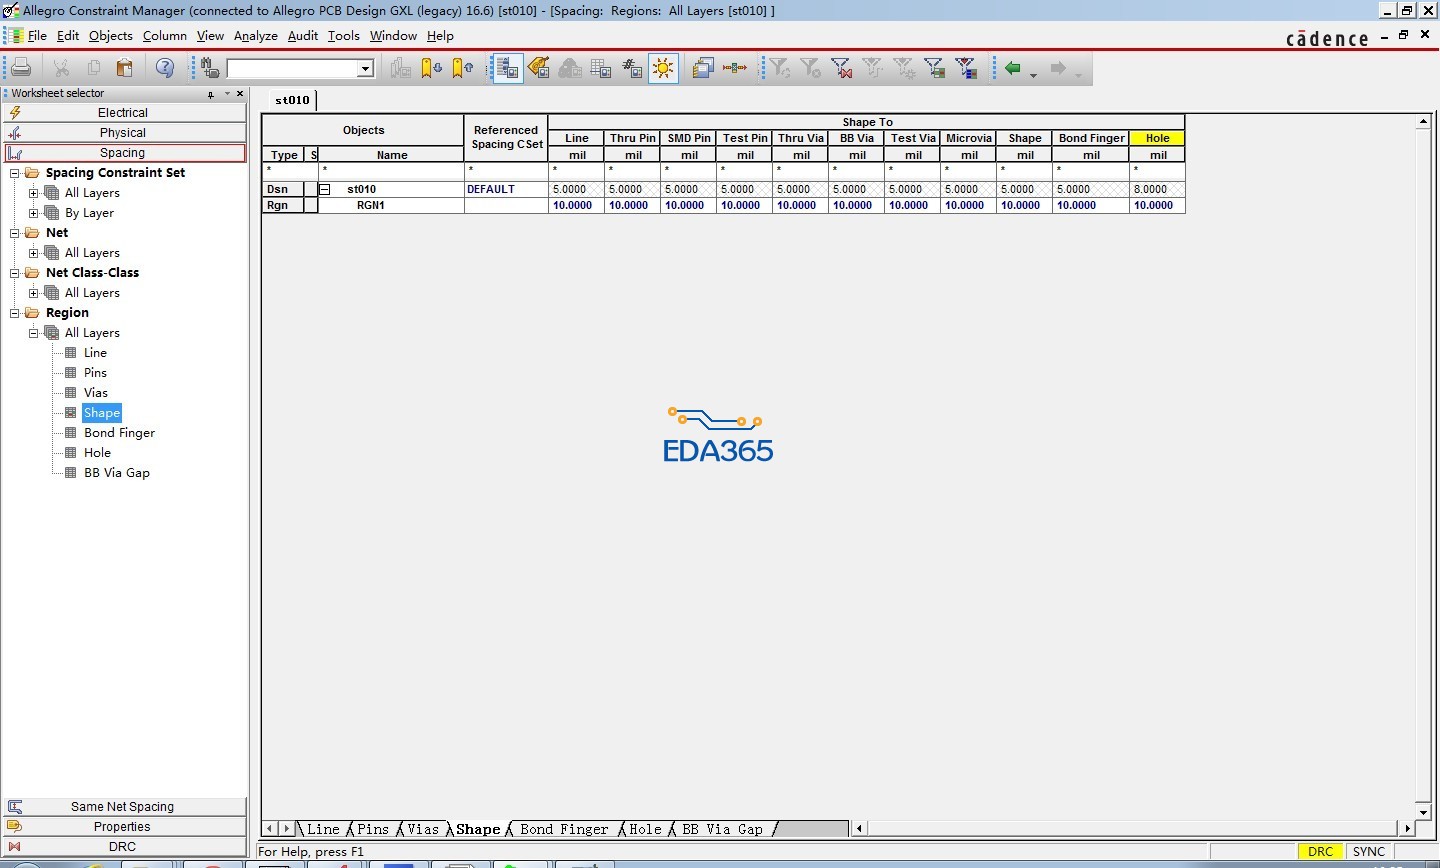
Task: Collapse the st010 row in the table
Action: 325,189
